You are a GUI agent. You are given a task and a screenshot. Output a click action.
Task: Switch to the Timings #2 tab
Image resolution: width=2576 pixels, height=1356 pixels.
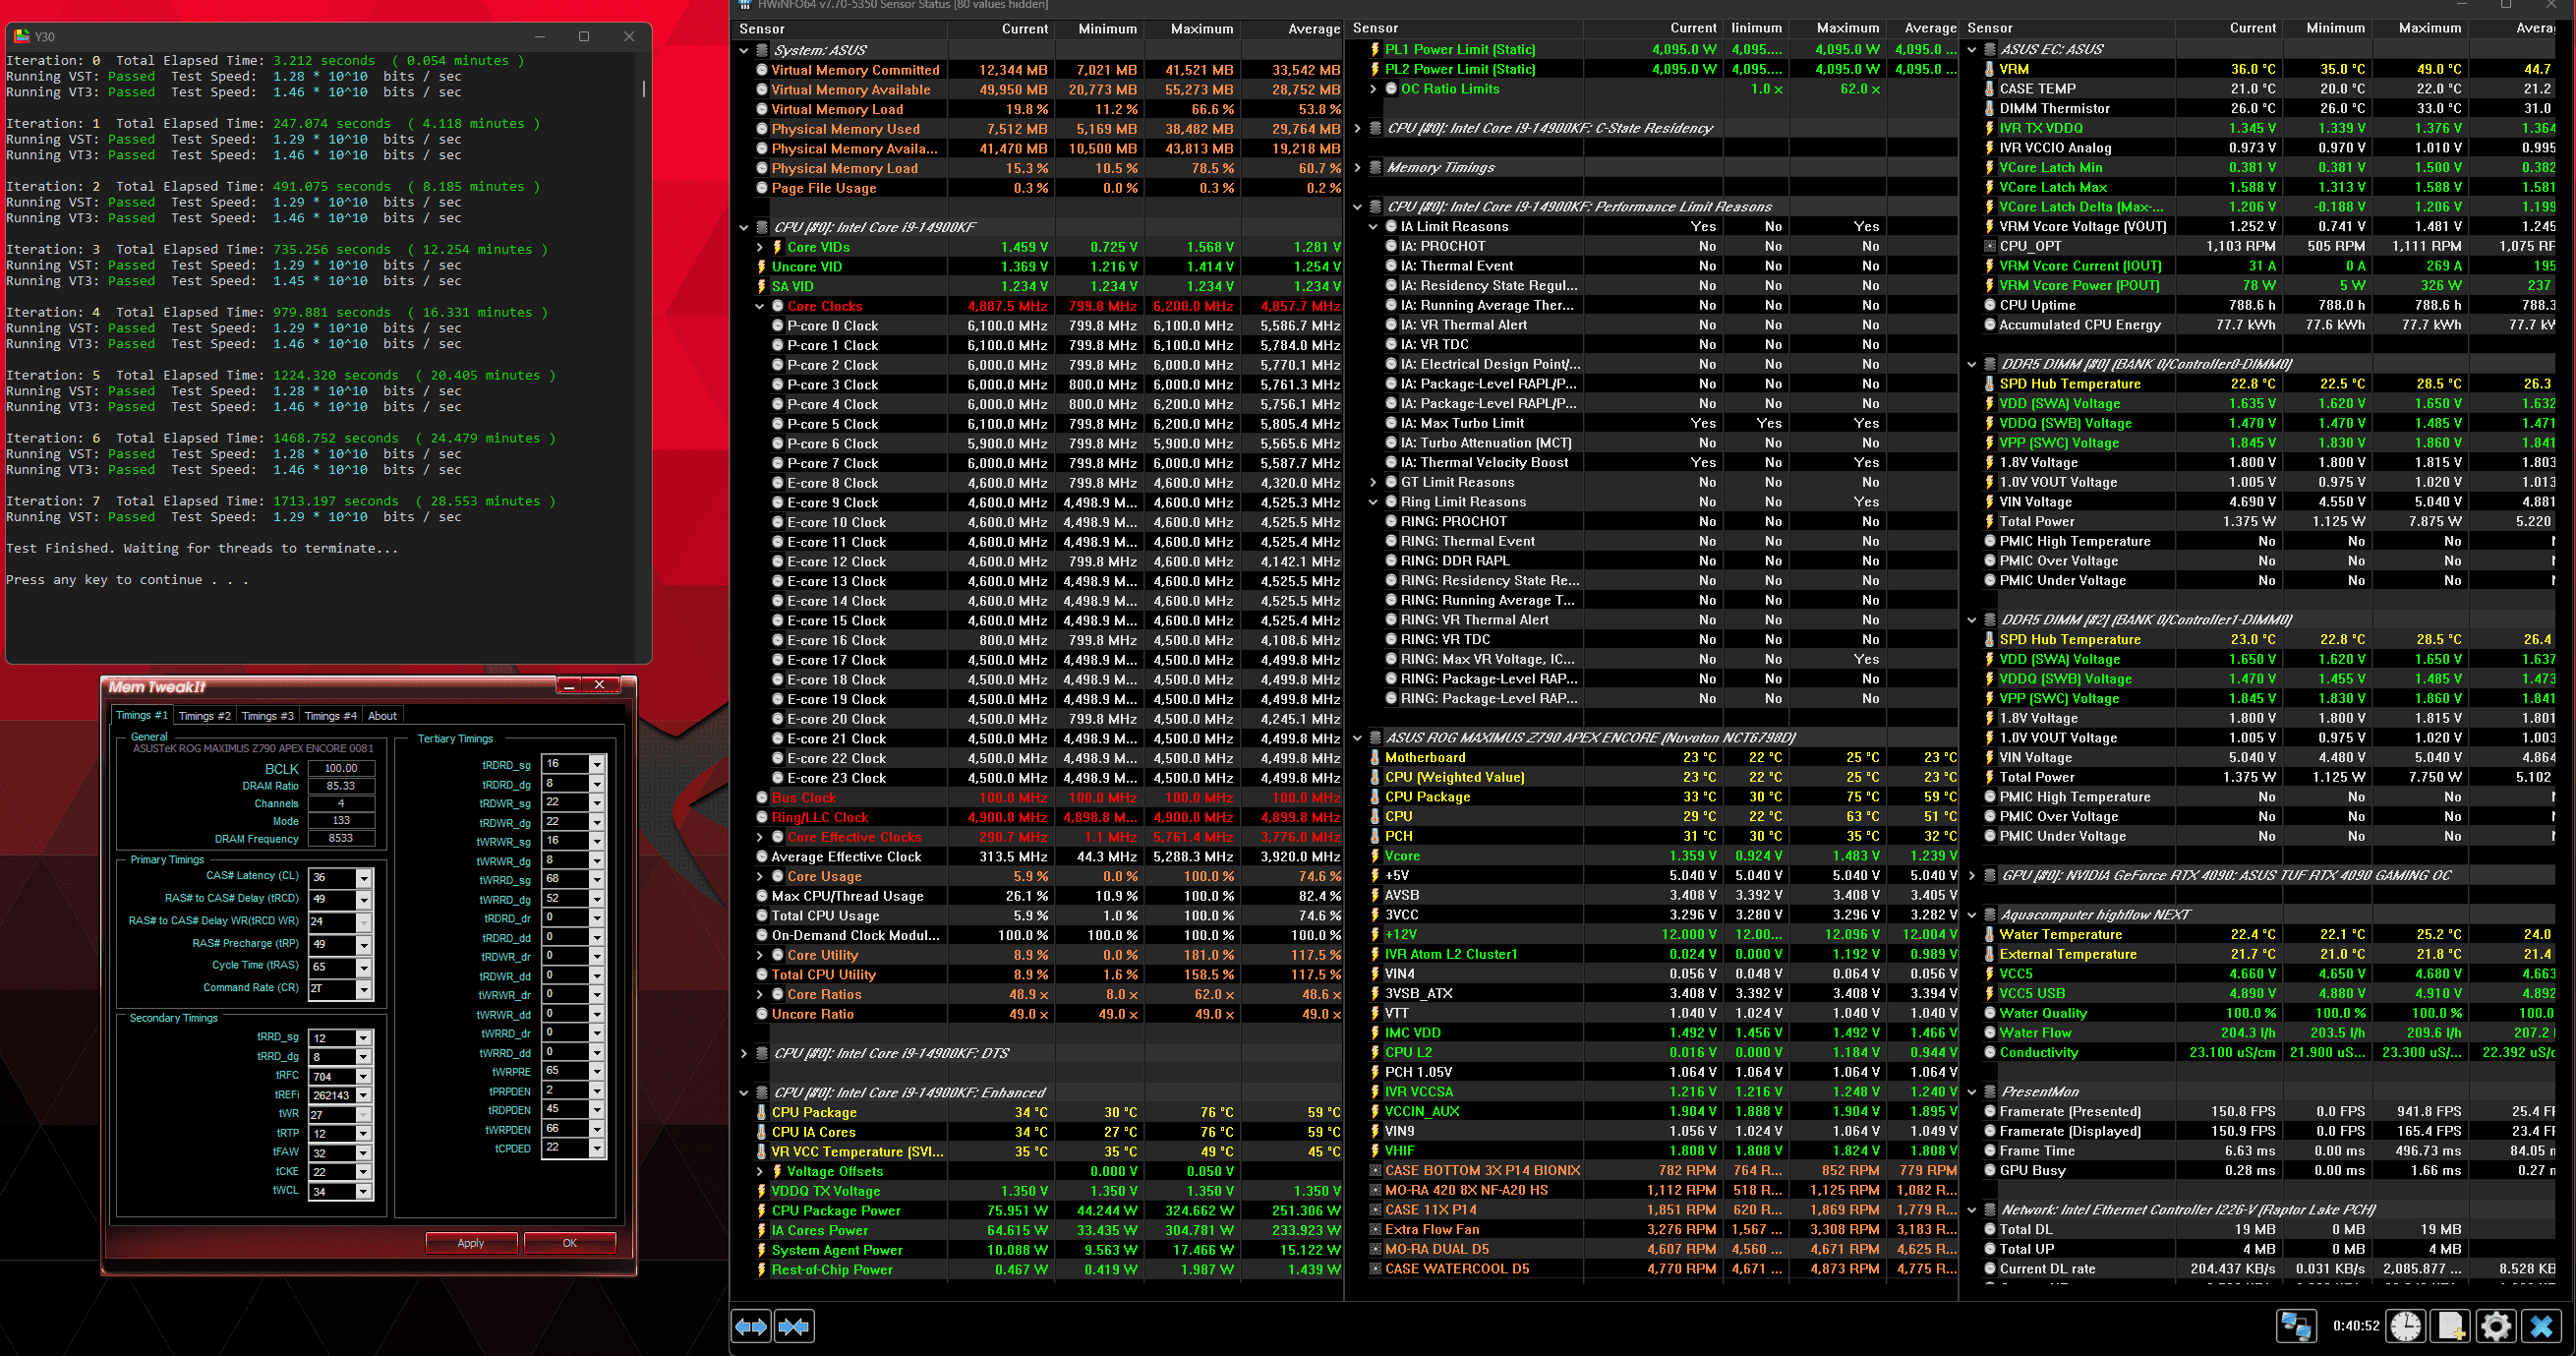point(204,716)
